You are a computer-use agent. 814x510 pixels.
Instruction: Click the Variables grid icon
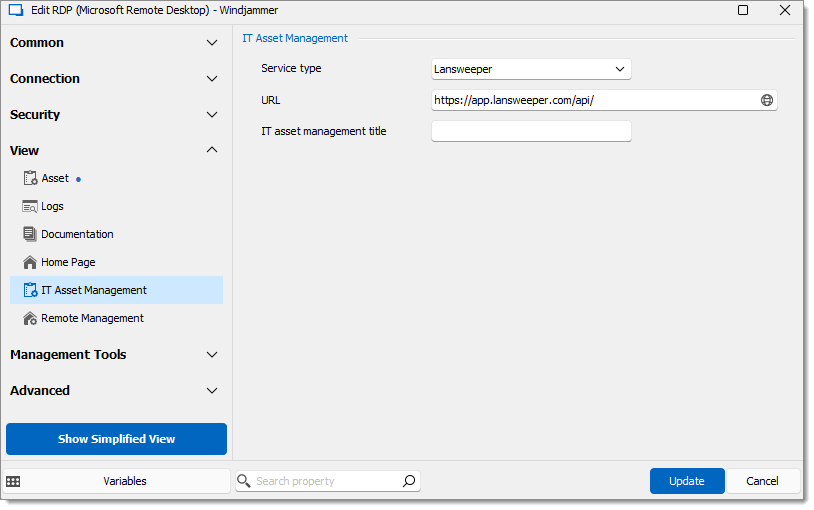pyautogui.click(x=13, y=481)
